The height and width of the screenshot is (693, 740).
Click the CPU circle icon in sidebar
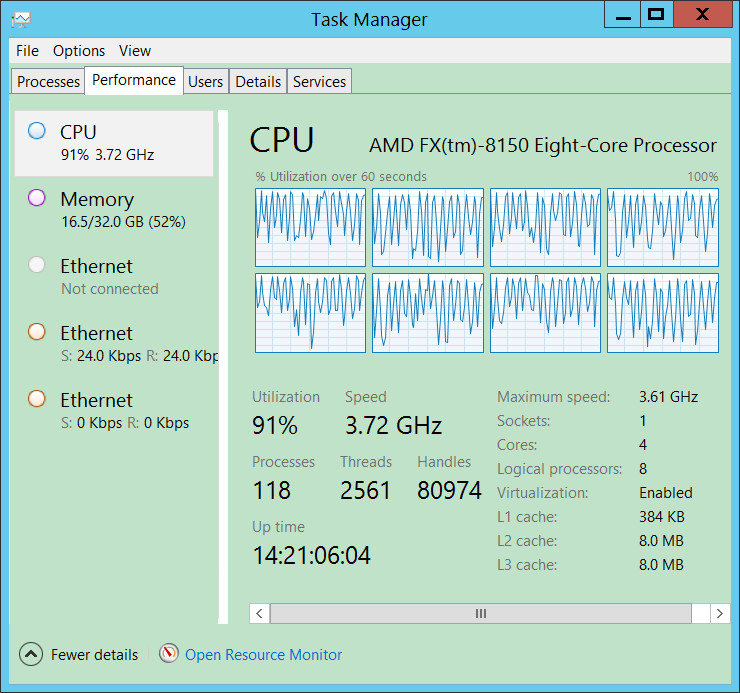click(37, 131)
